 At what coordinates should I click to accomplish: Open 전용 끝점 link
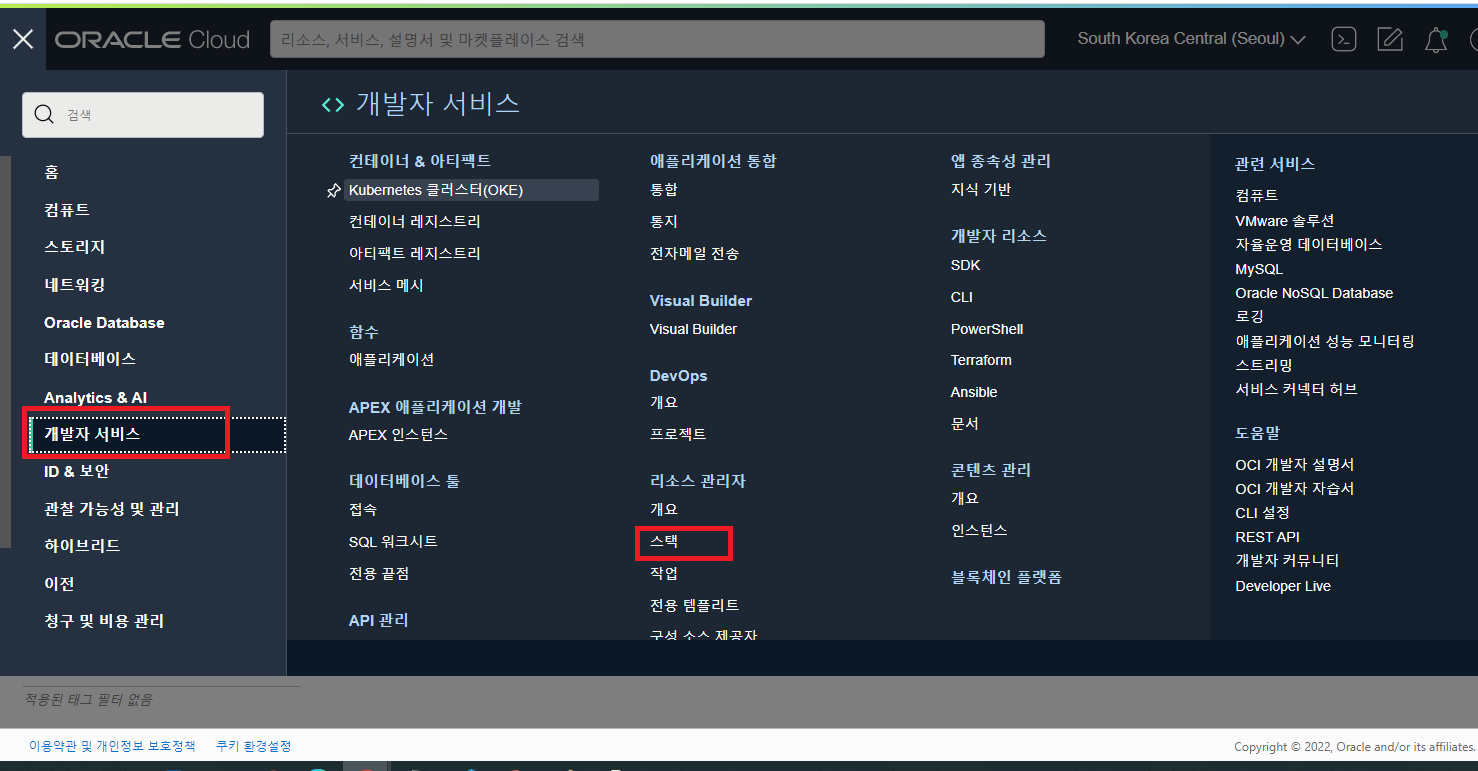379,573
